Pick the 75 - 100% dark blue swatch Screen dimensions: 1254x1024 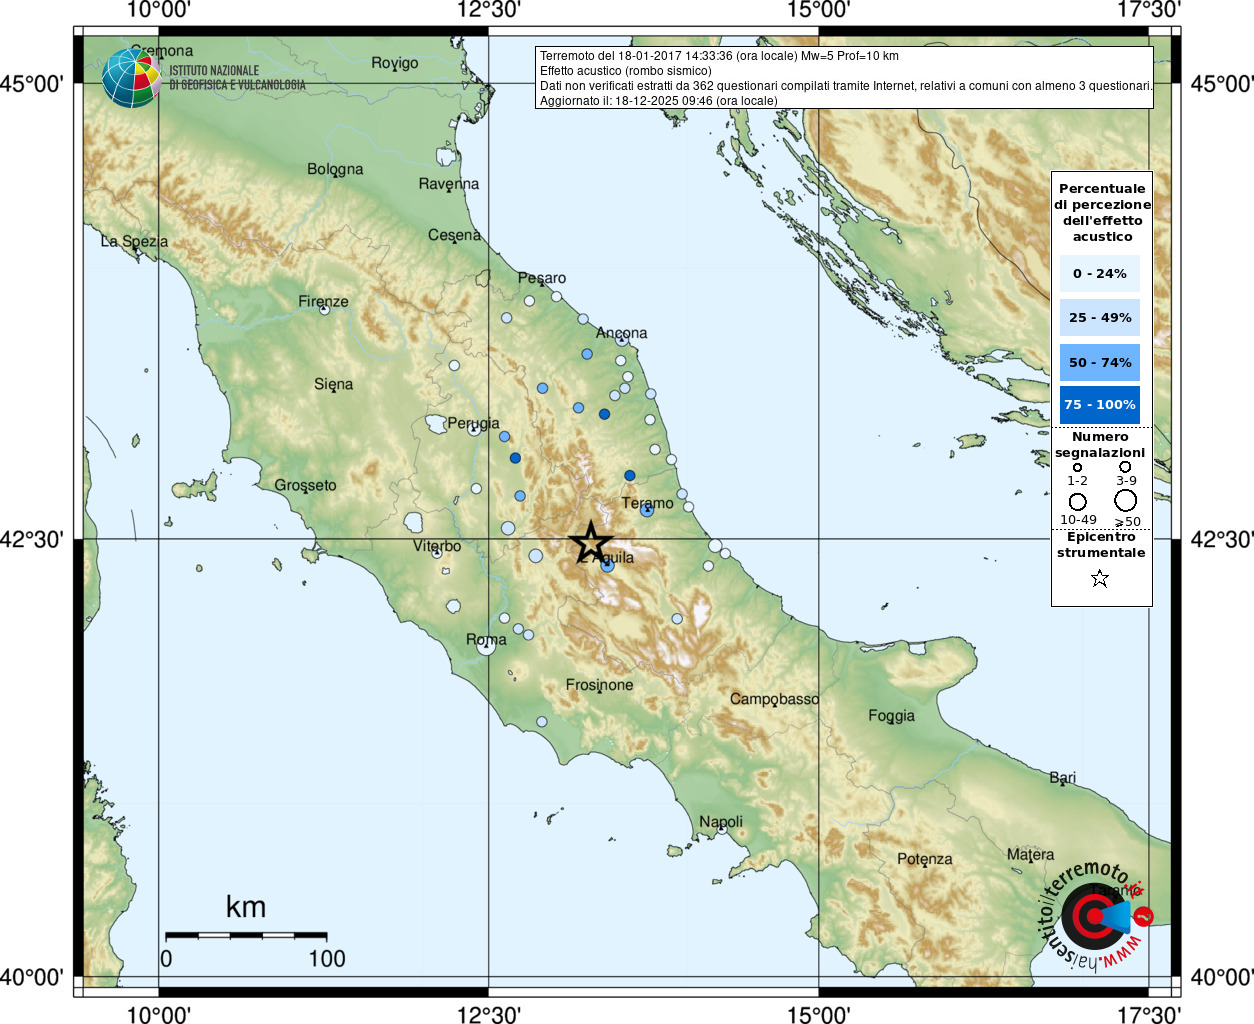coord(1099,405)
